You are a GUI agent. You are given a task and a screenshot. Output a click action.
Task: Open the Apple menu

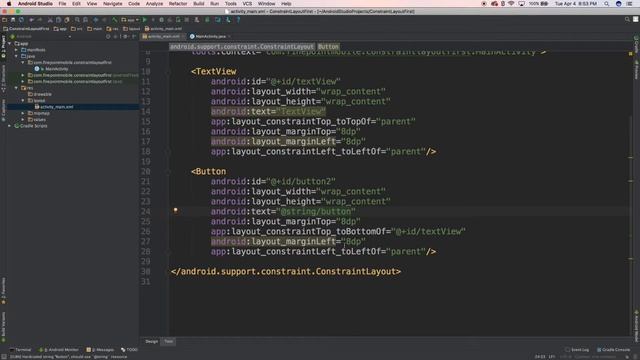(x=9, y=4)
